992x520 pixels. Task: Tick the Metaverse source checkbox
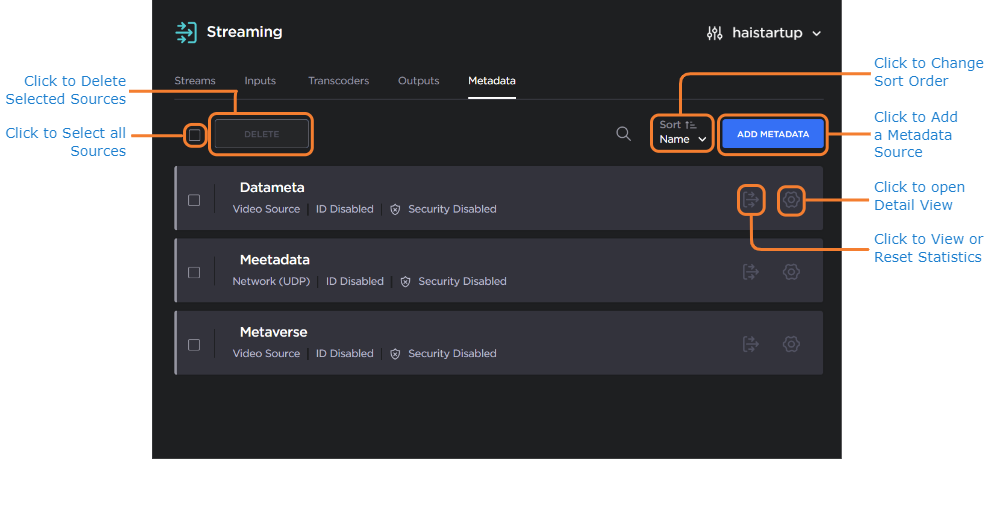click(x=194, y=344)
